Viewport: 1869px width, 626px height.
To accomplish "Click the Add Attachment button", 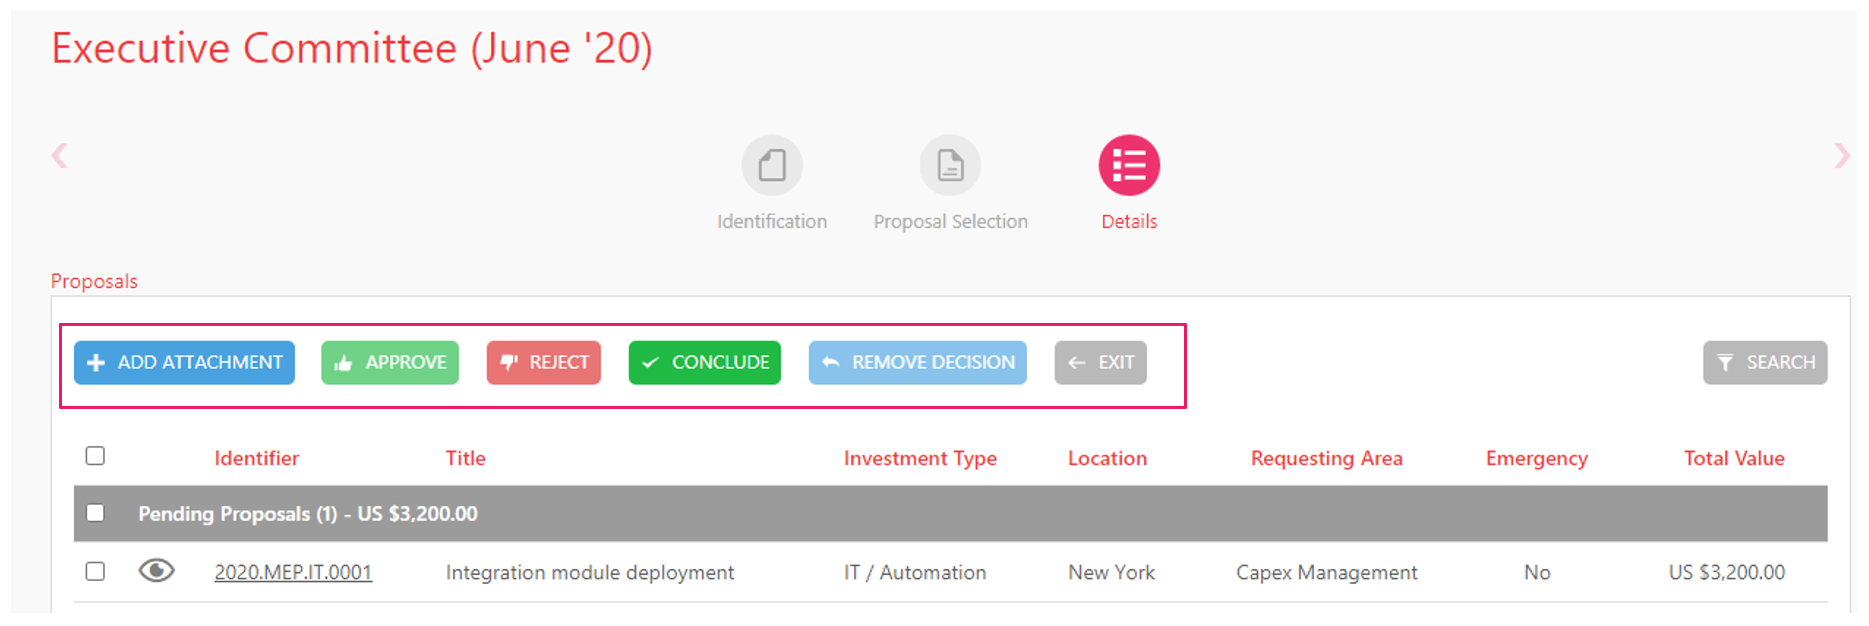I will [x=184, y=362].
